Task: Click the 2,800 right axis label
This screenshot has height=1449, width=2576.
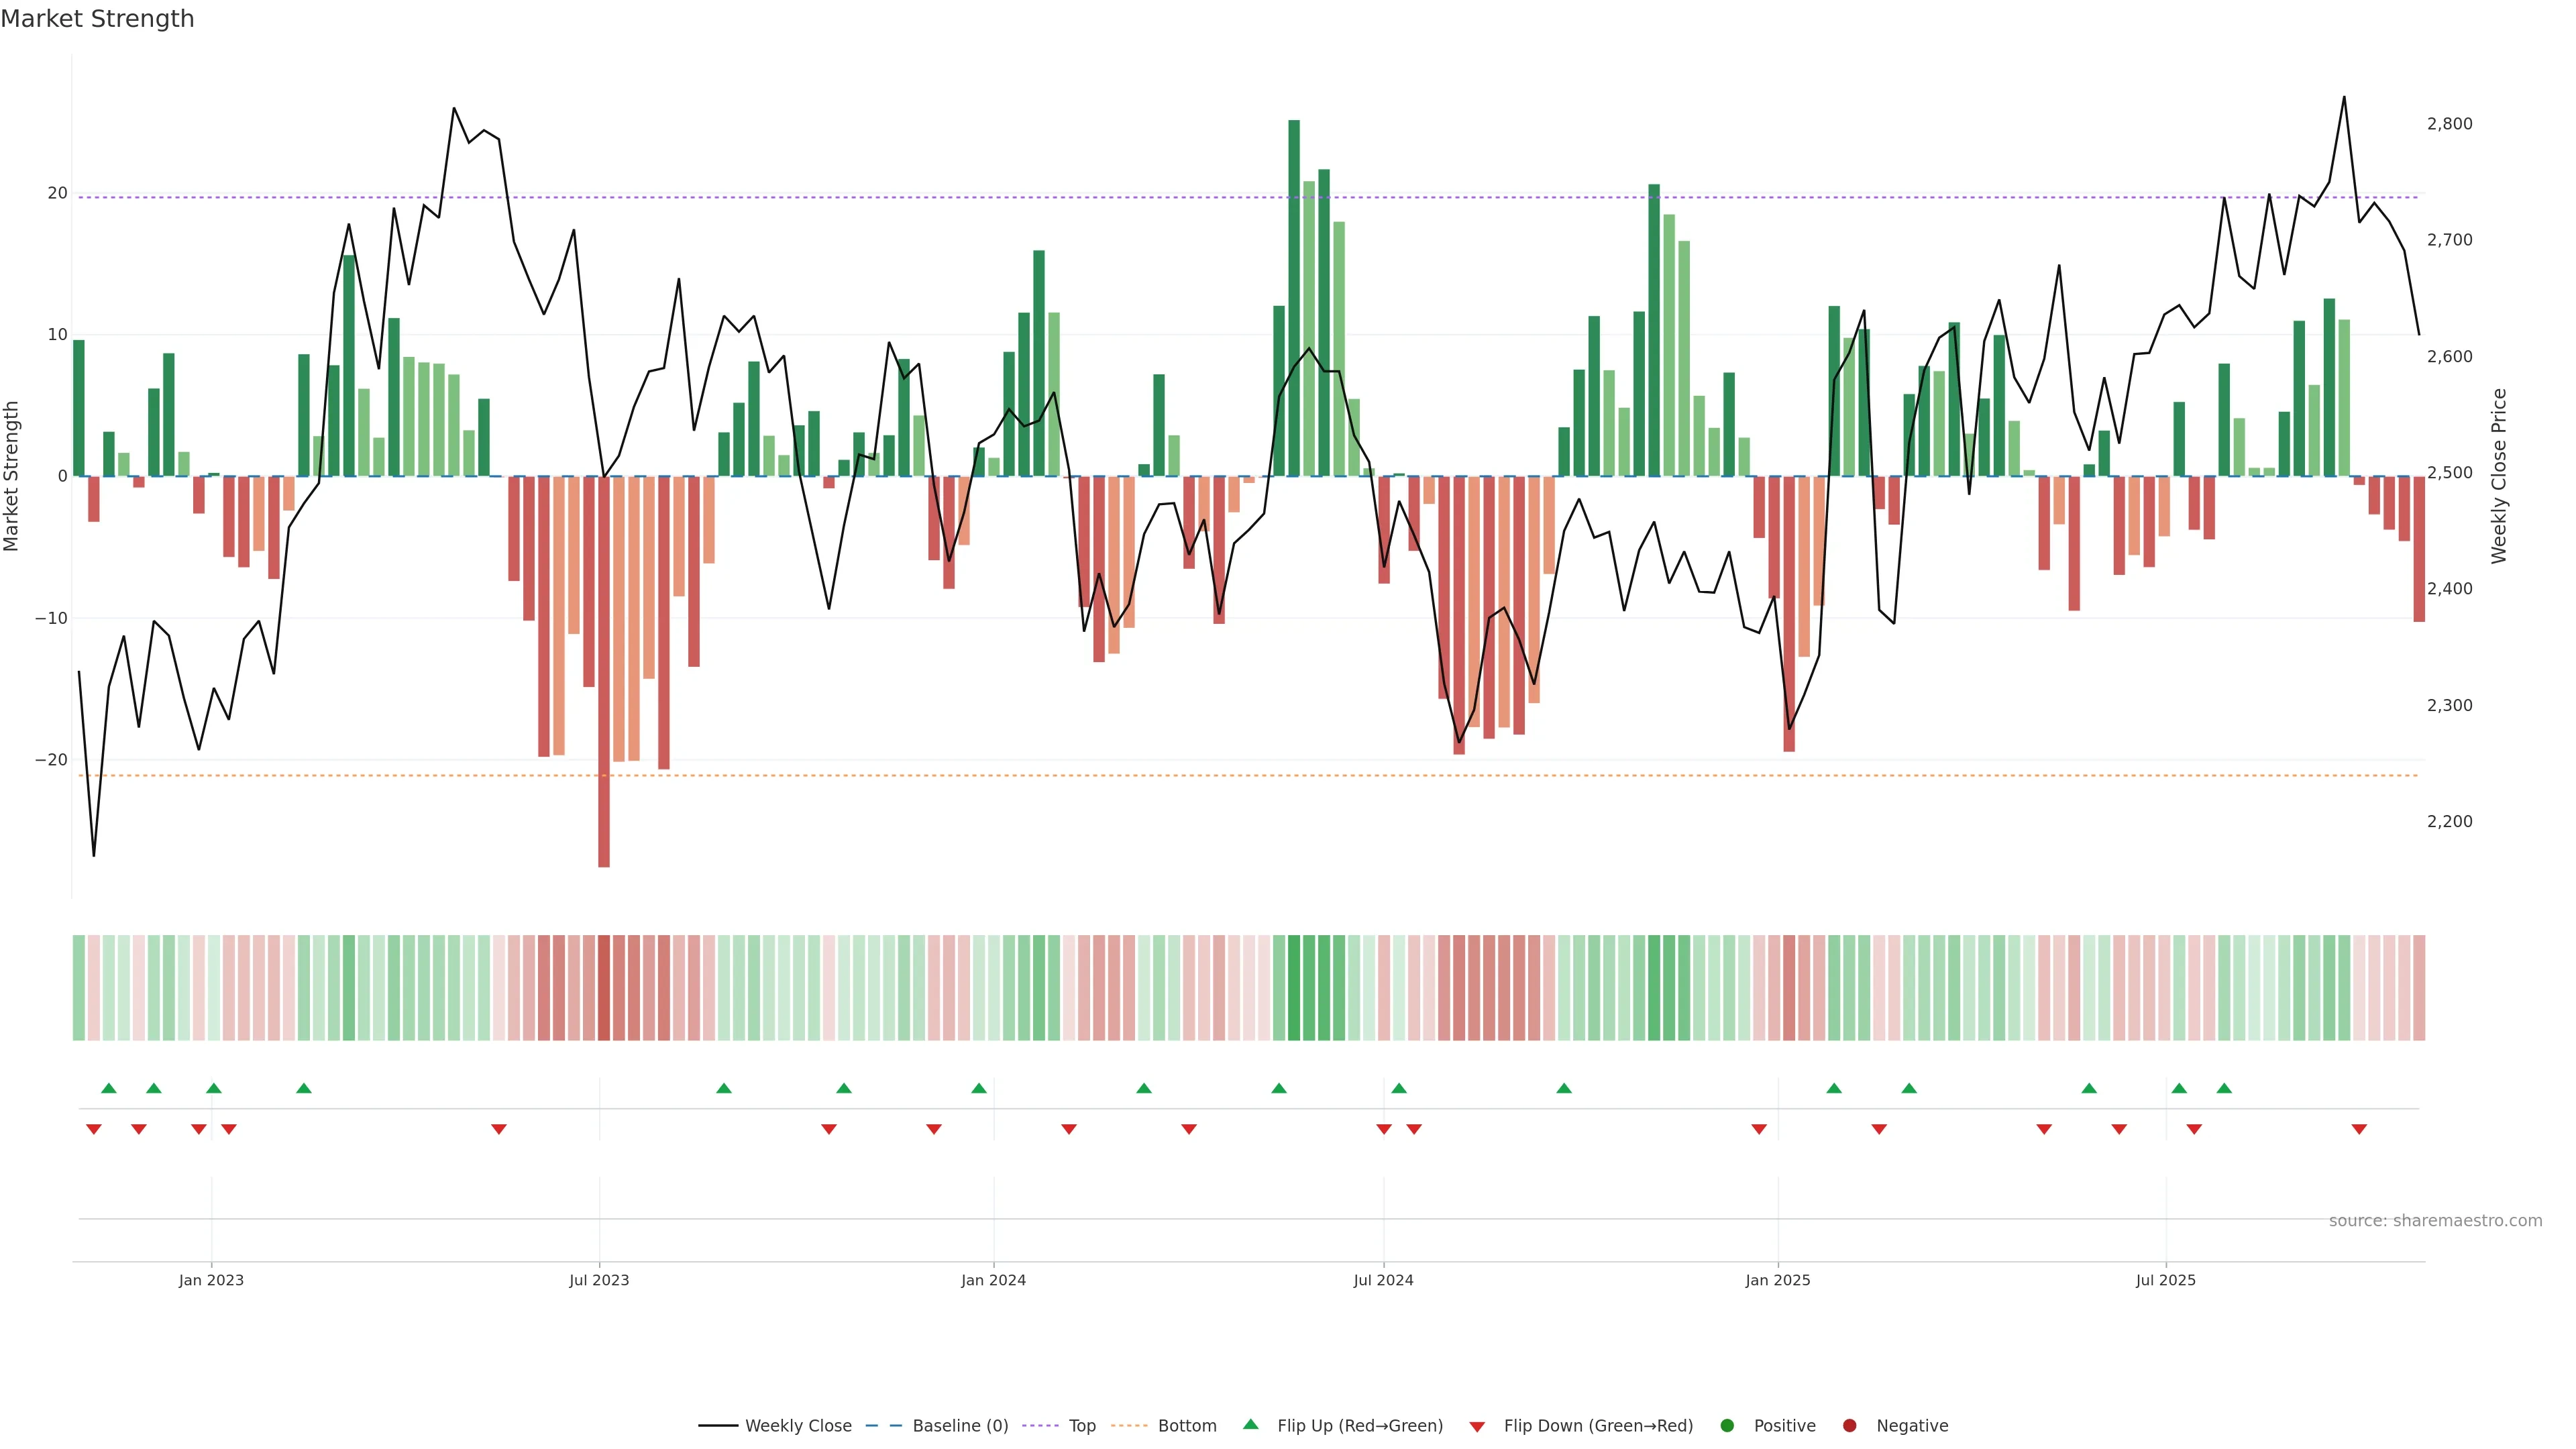Action: 2449,124
